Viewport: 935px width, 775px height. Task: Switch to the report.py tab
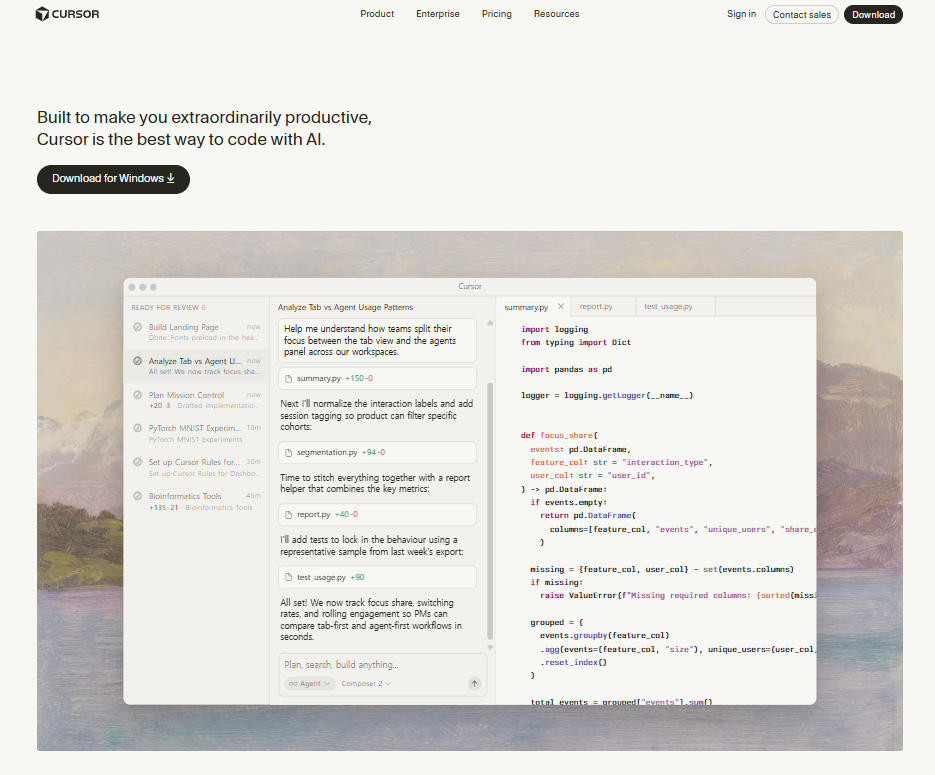[x=596, y=307]
